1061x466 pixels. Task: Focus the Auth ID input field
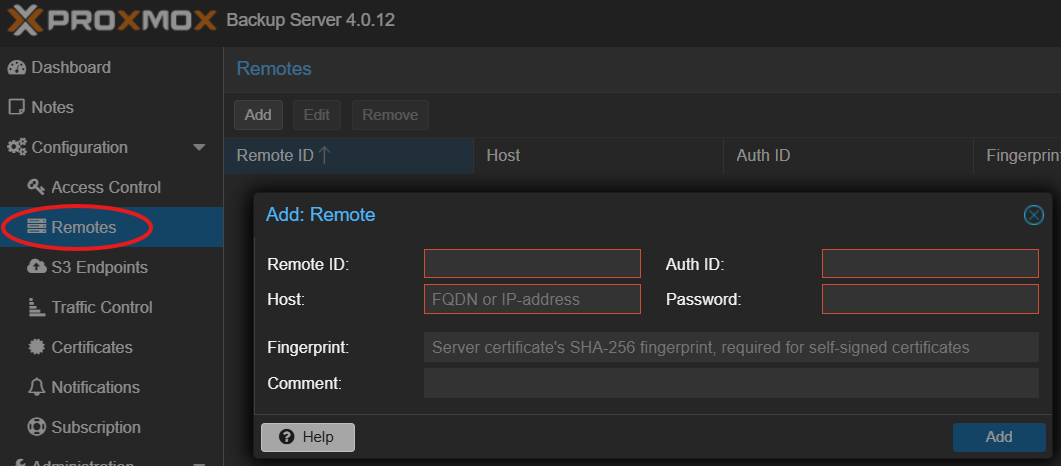930,264
